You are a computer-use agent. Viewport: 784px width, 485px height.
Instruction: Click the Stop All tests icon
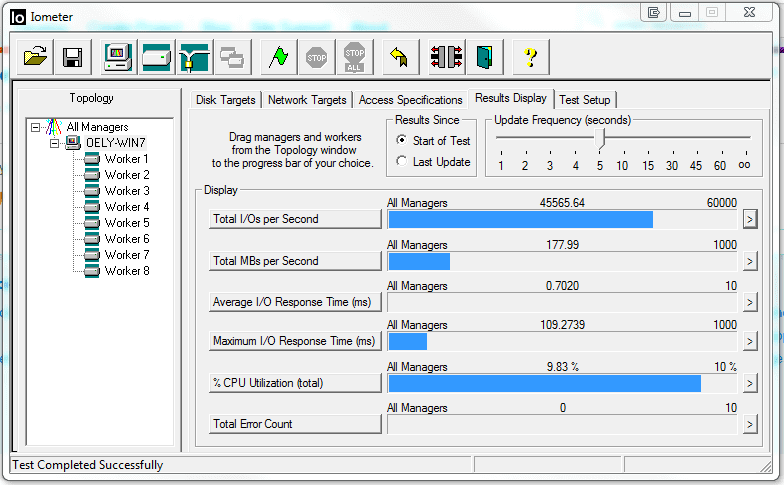(354, 57)
